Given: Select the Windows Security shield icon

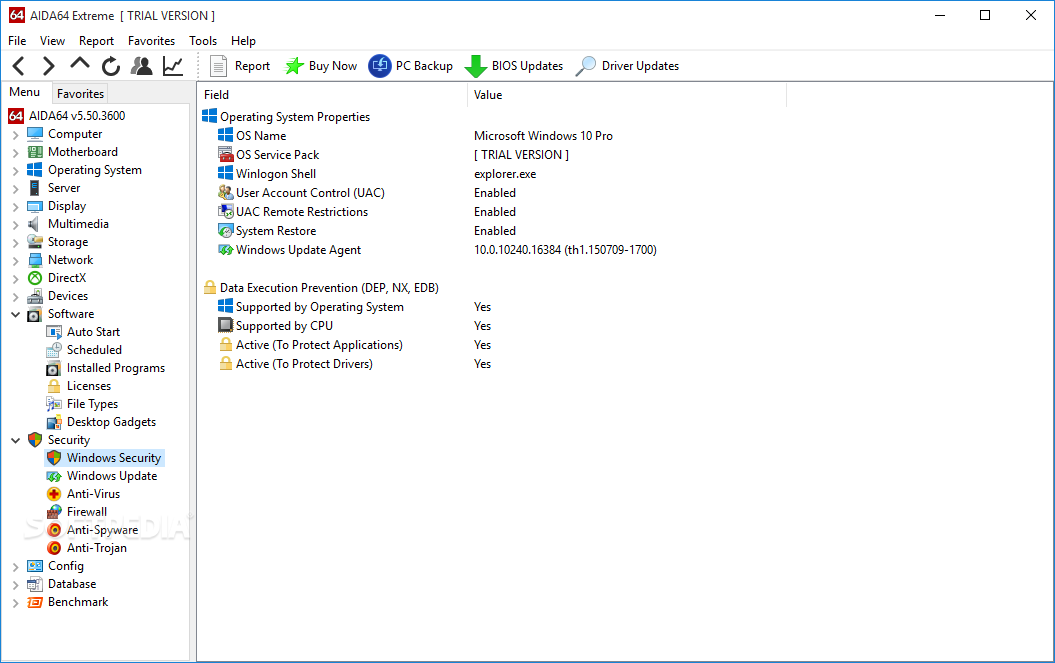Looking at the screenshot, I should point(54,458).
